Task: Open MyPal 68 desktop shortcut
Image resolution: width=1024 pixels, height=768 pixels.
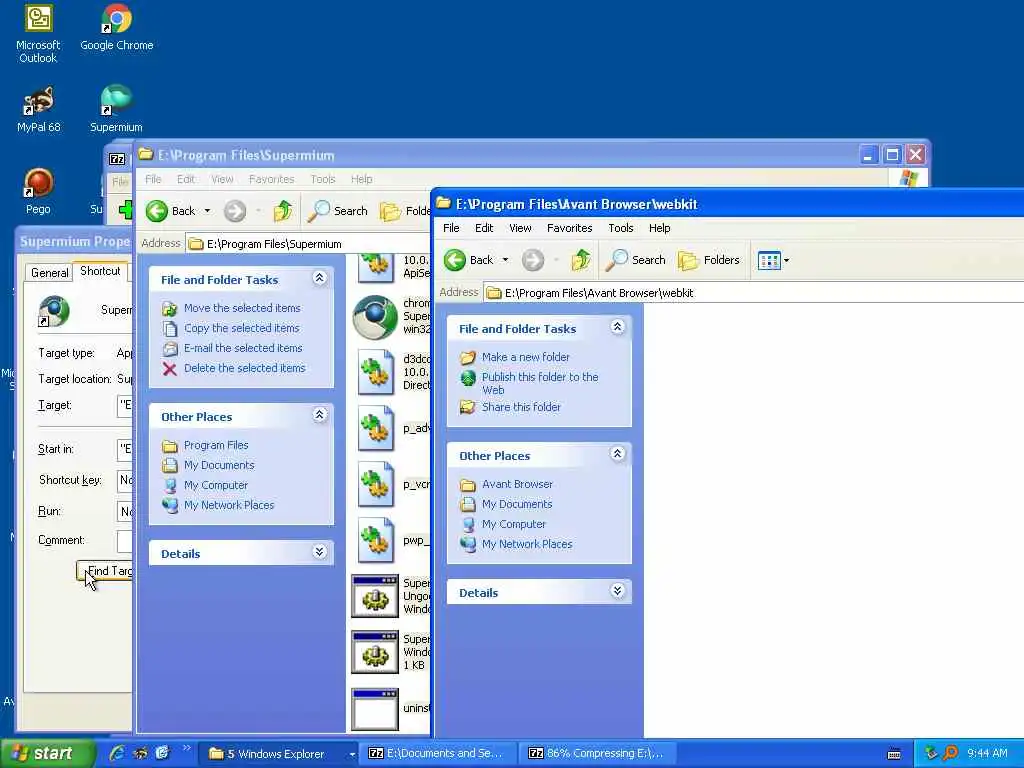Action: point(39,110)
